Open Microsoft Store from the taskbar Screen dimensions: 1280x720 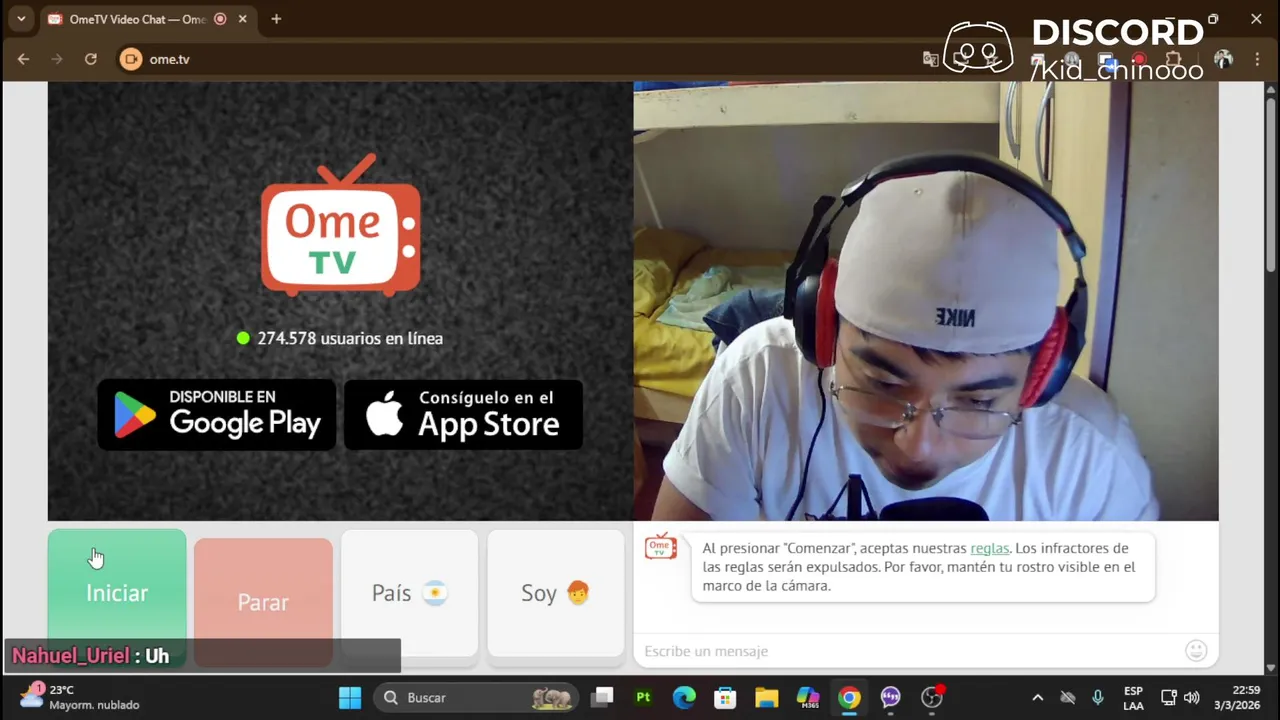point(725,697)
